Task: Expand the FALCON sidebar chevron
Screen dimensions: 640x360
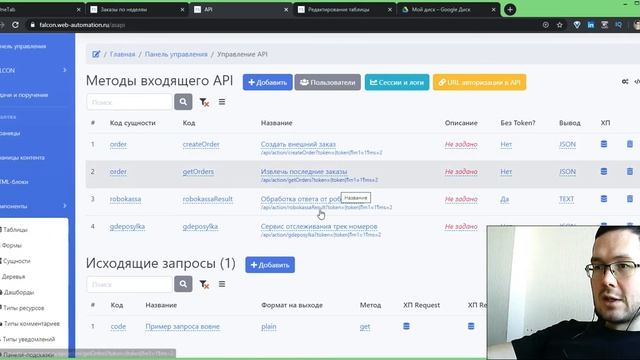Action: tap(64, 70)
